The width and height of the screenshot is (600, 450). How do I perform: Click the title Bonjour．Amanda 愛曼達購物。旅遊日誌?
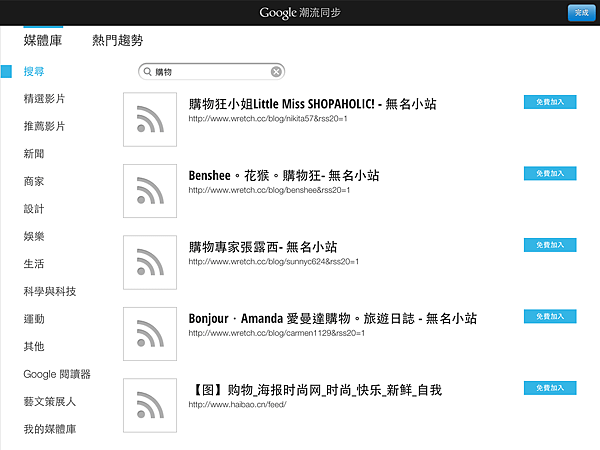tap(333, 319)
